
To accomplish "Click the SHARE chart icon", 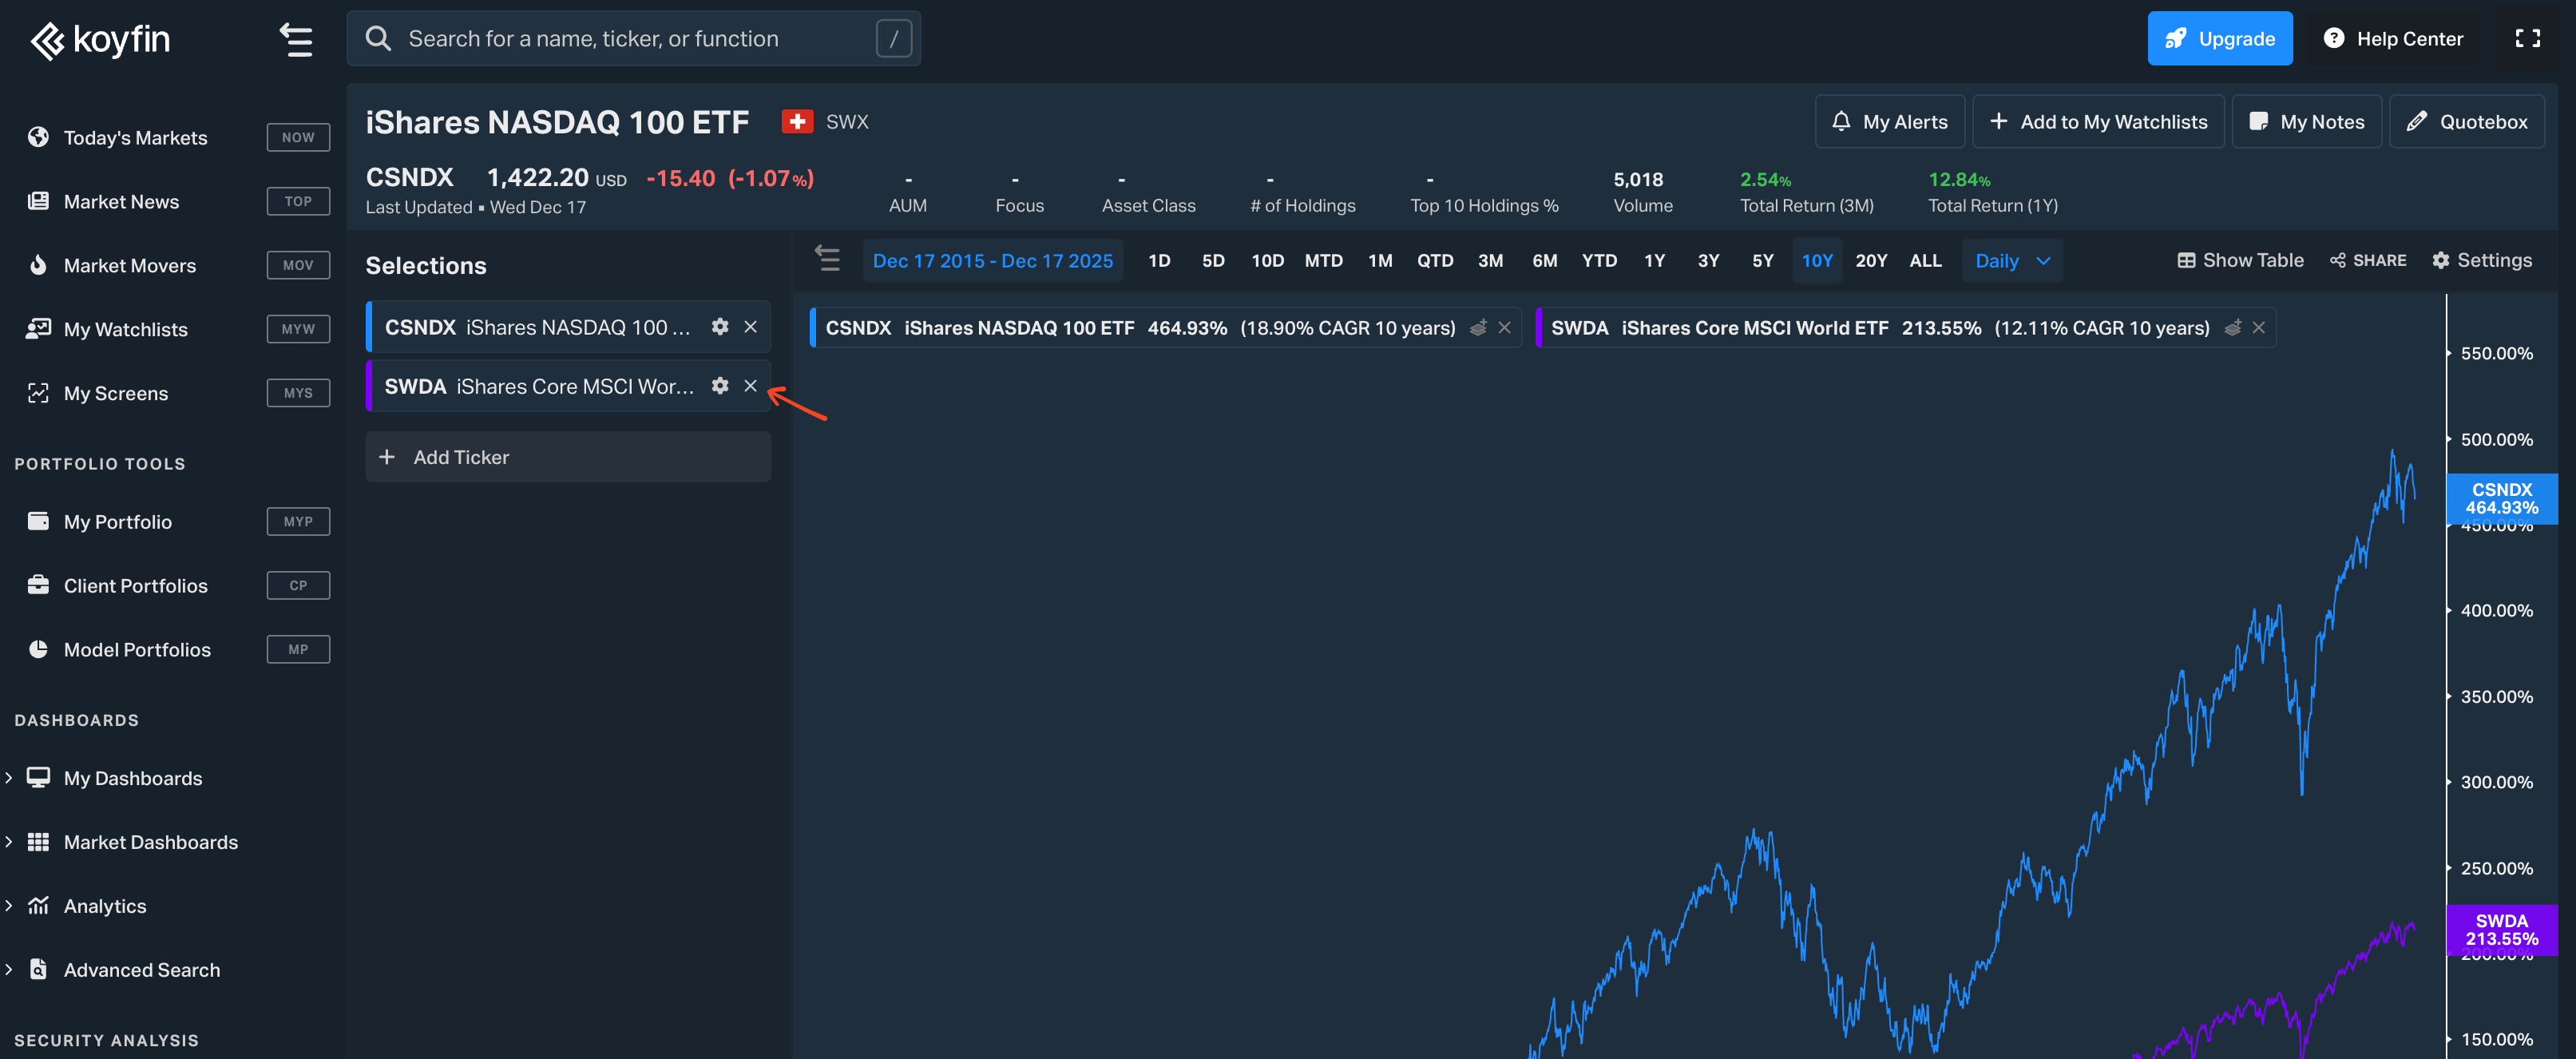I will click(x=2367, y=261).
